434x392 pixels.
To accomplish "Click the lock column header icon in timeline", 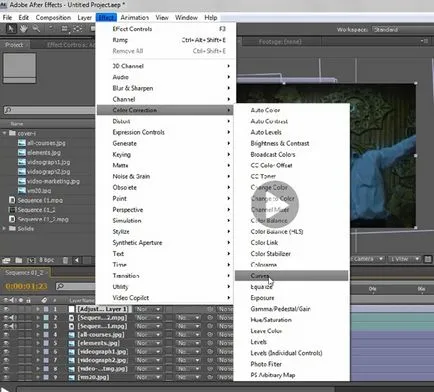I will click(x=28, y=300).
